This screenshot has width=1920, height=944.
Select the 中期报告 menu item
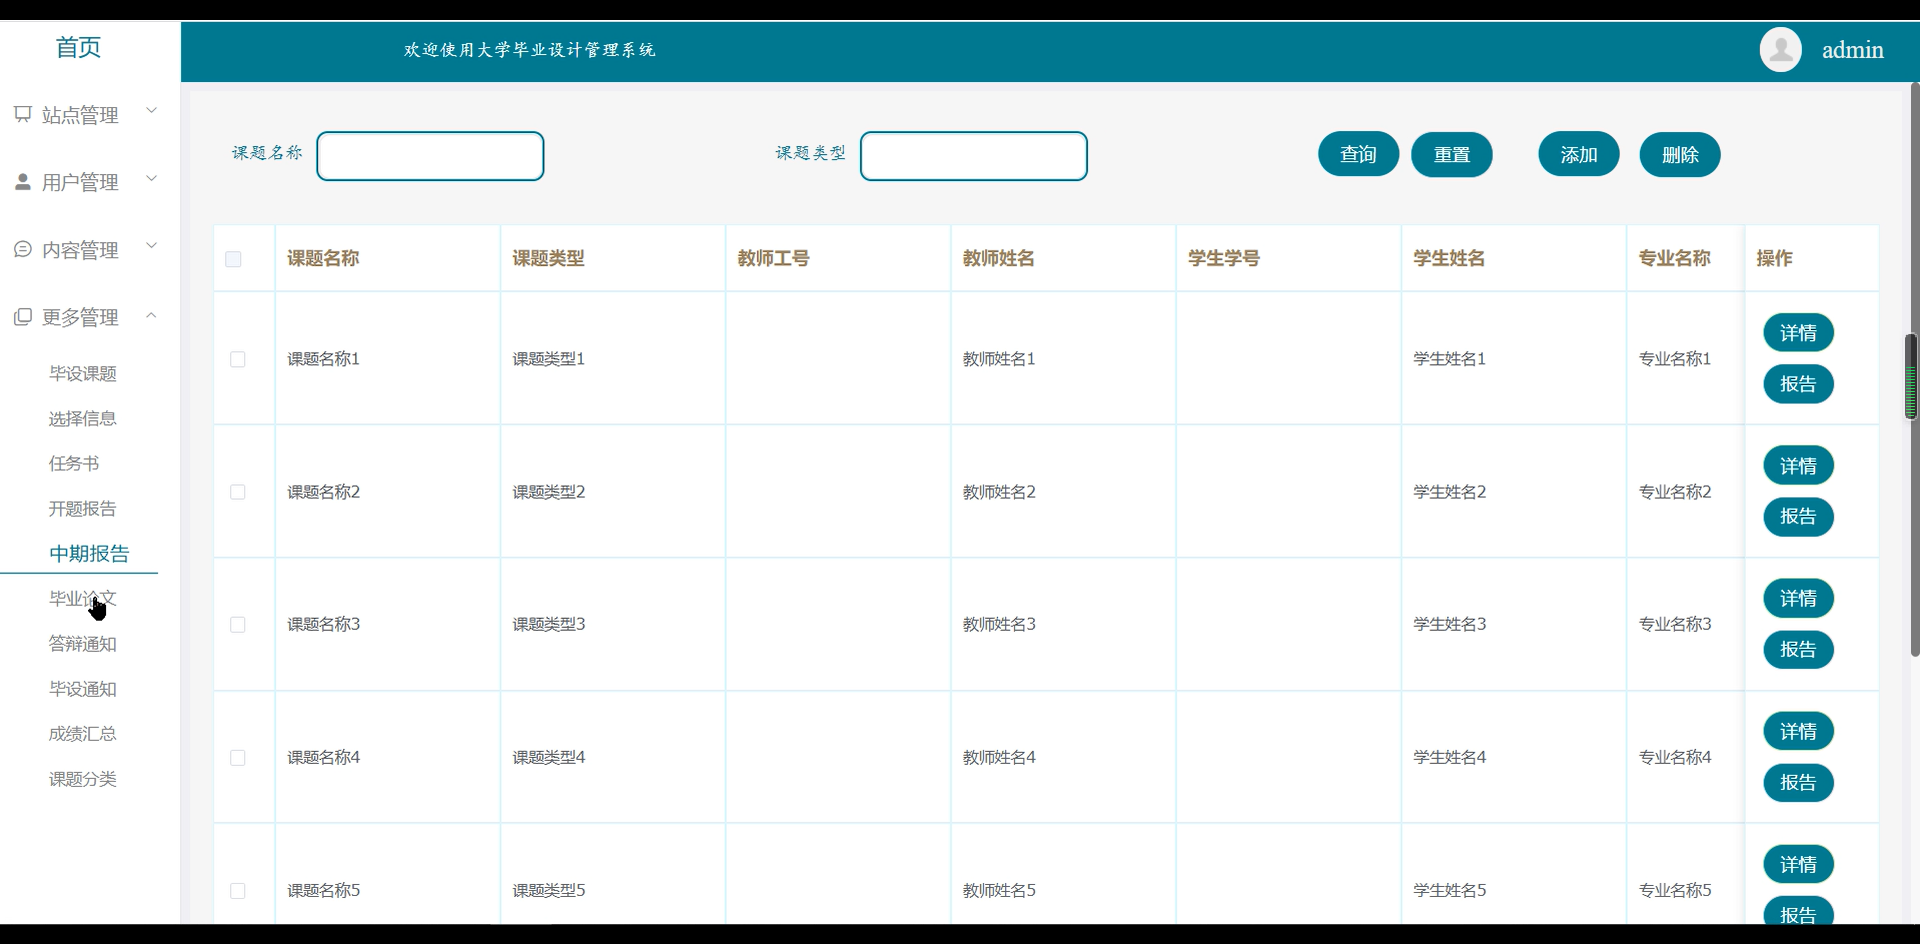pyautogui.click(x=89, y=554)
